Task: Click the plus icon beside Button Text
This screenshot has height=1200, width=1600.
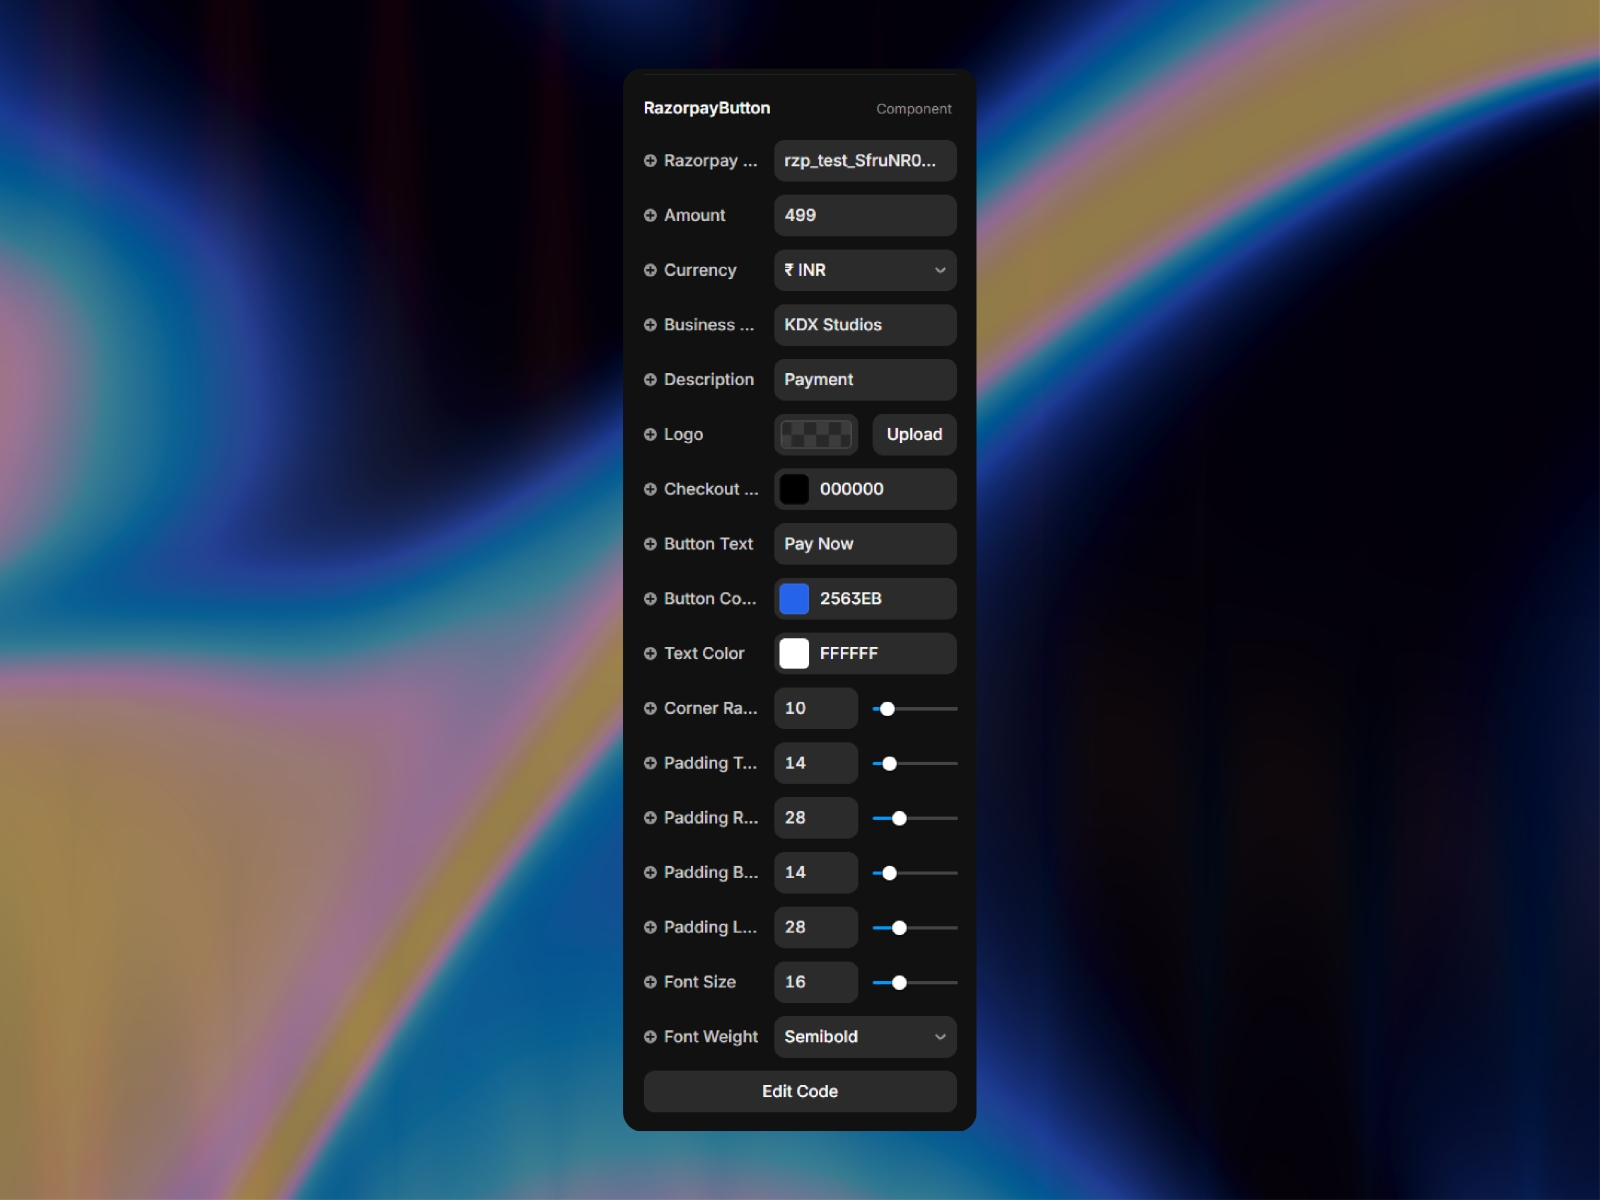Action: click(x=650, y=544)
